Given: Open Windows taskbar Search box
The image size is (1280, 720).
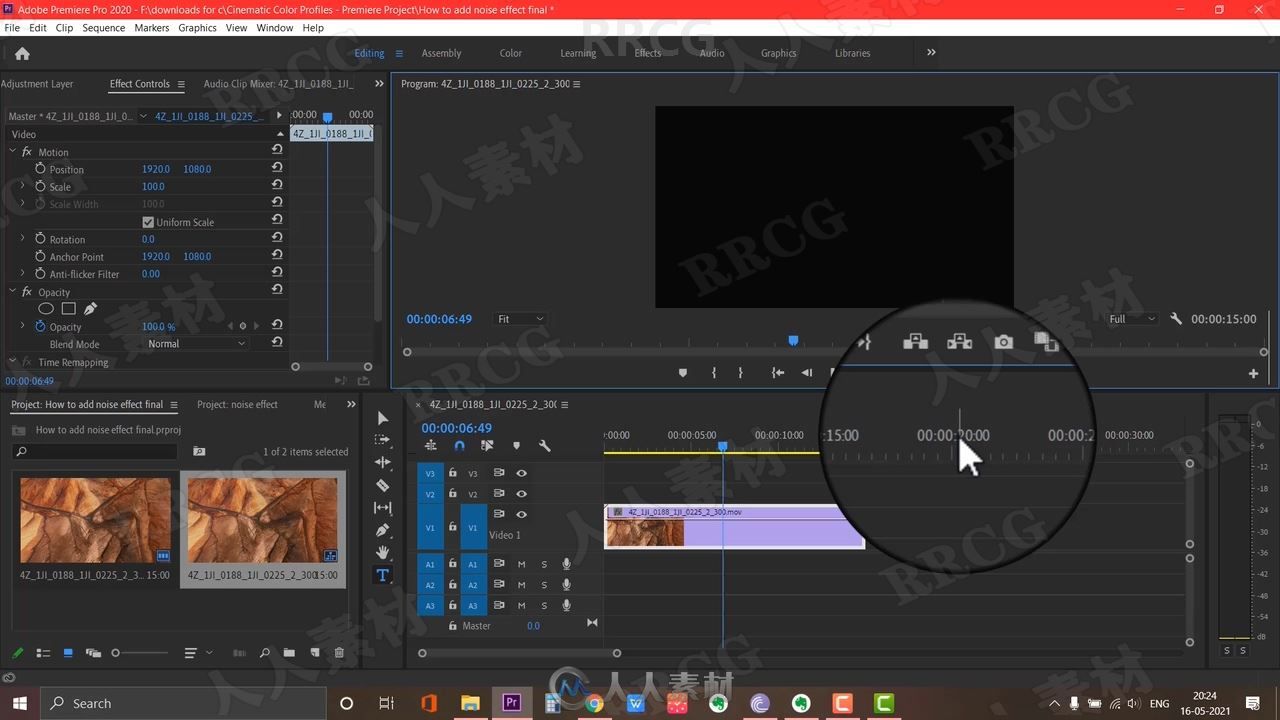Looking at the screenshot, I should click(x=184, y=704).
